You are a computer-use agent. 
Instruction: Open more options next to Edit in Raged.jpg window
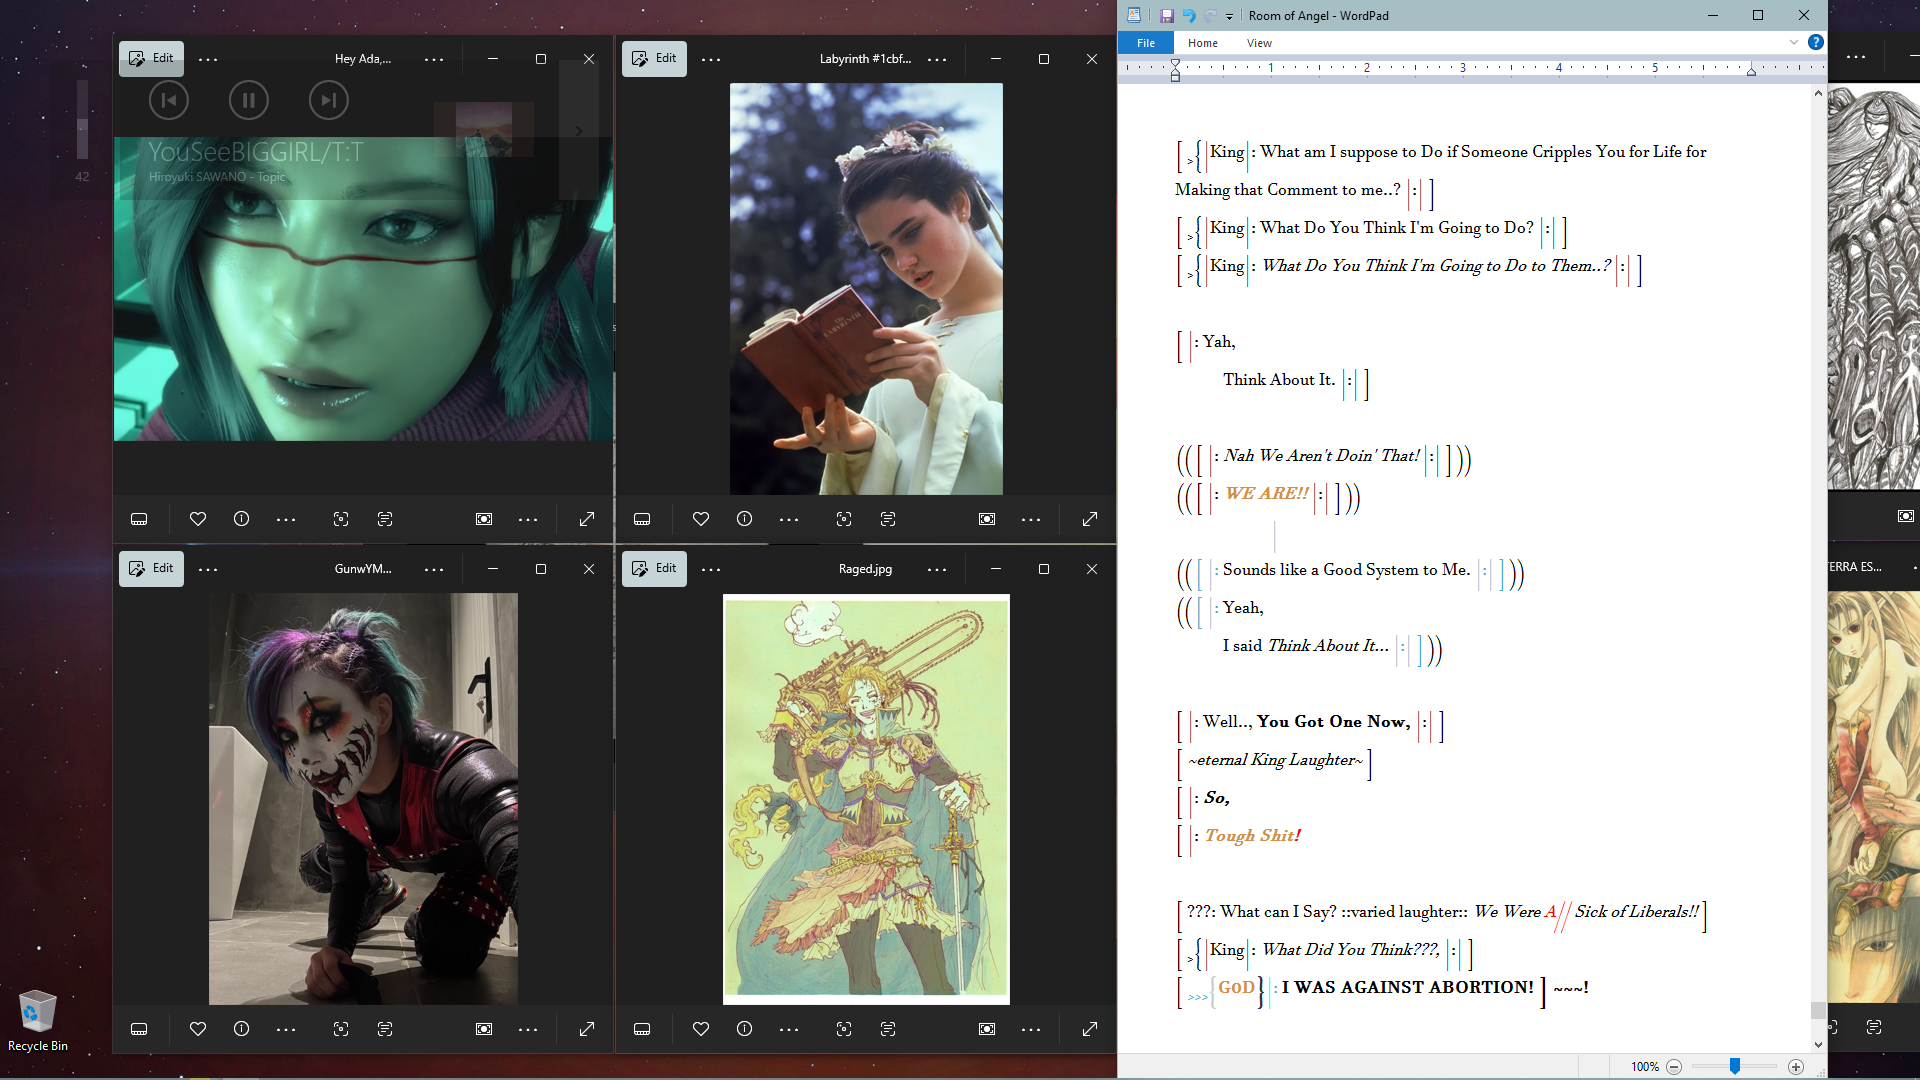[711, 569]
